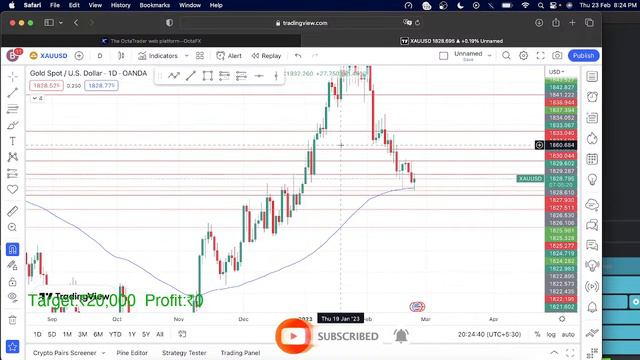Collapse the indicator legend showing 4
This screenshot has width=640, height=360.
pos(37,98)
